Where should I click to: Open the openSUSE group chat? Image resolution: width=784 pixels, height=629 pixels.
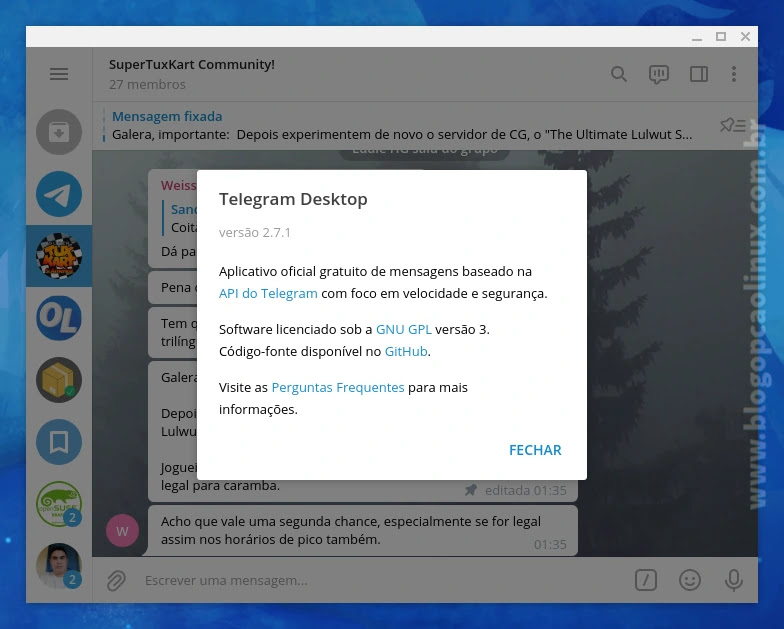point(59,504)
